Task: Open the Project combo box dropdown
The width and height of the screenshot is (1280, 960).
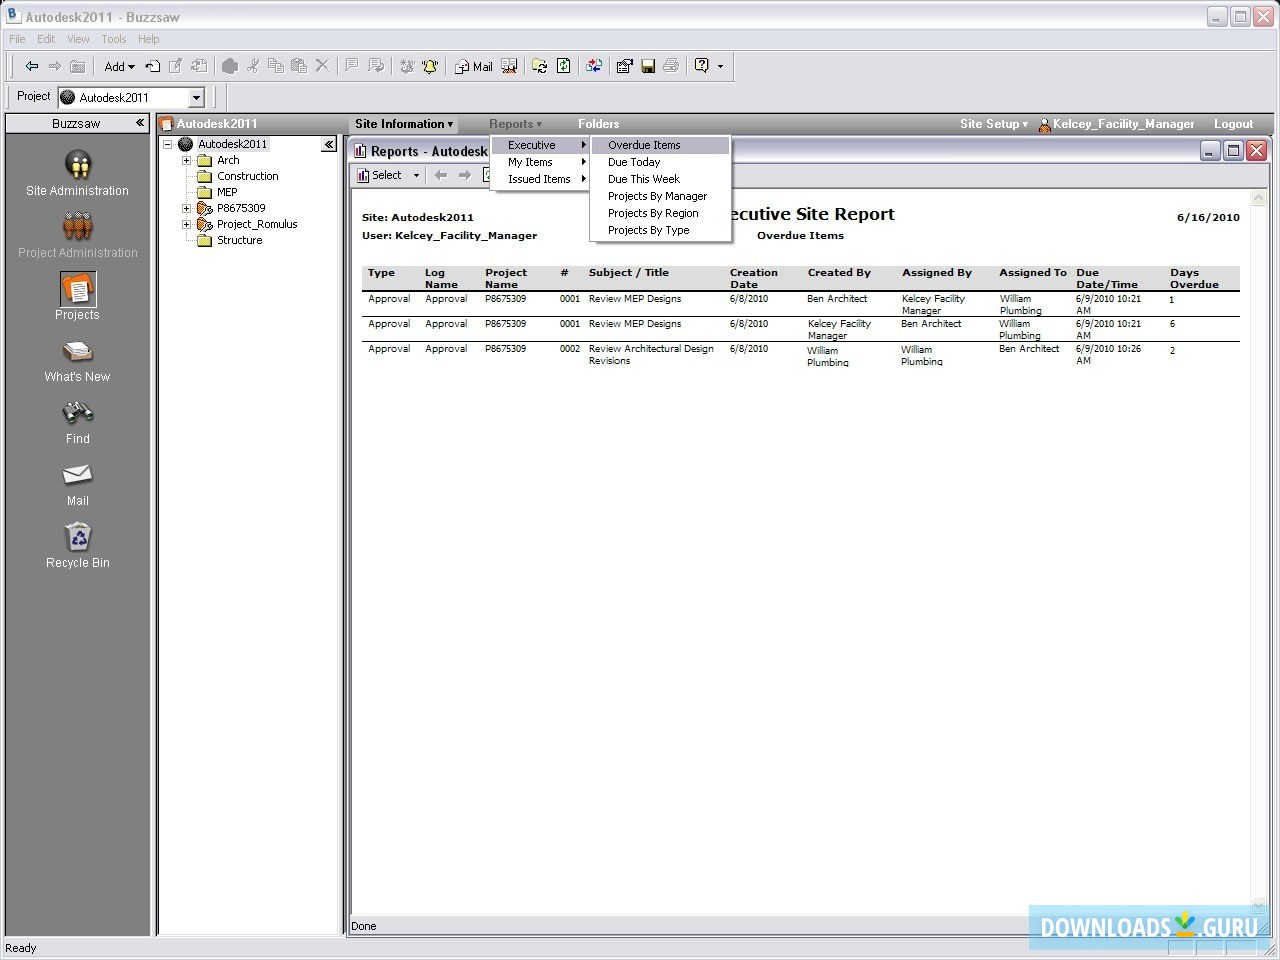Action: (x=196, y=97)
